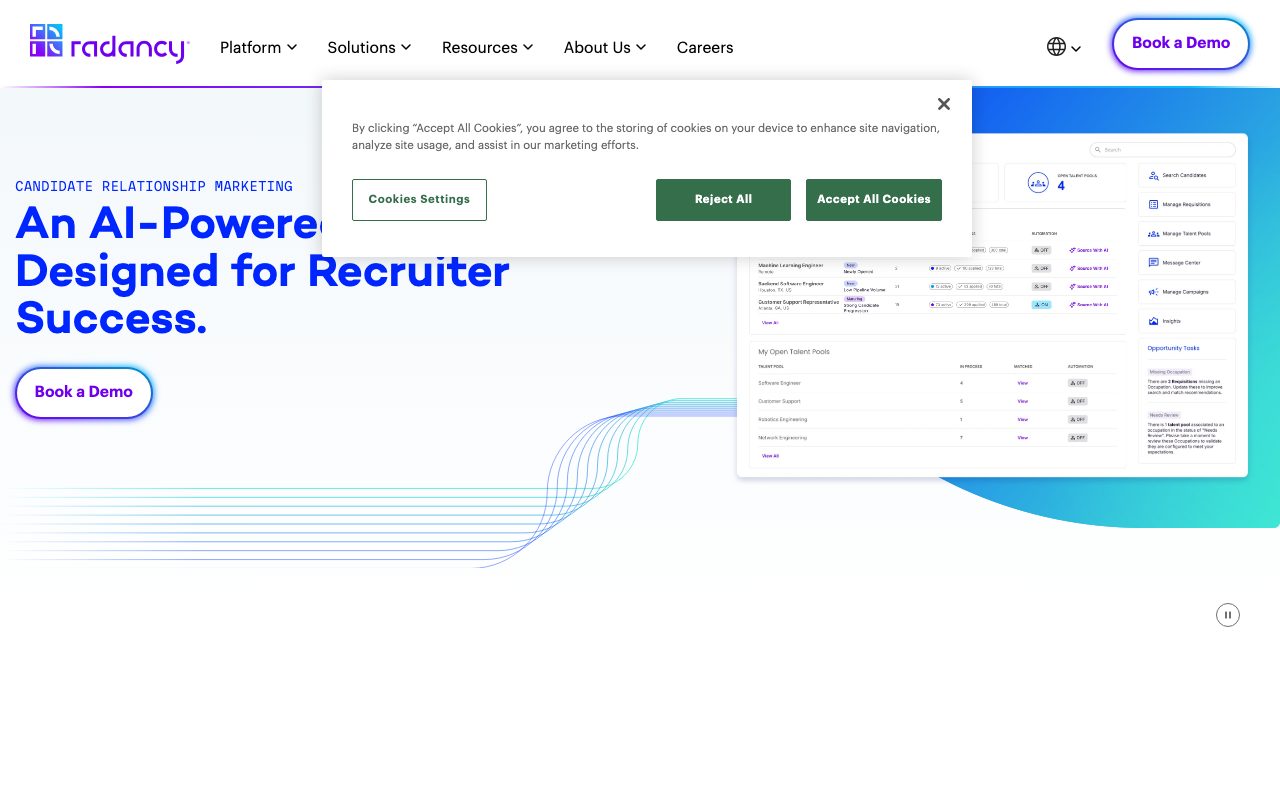Expand the Resources menu
Viewport: 1280px width, 800px height.
487,47
